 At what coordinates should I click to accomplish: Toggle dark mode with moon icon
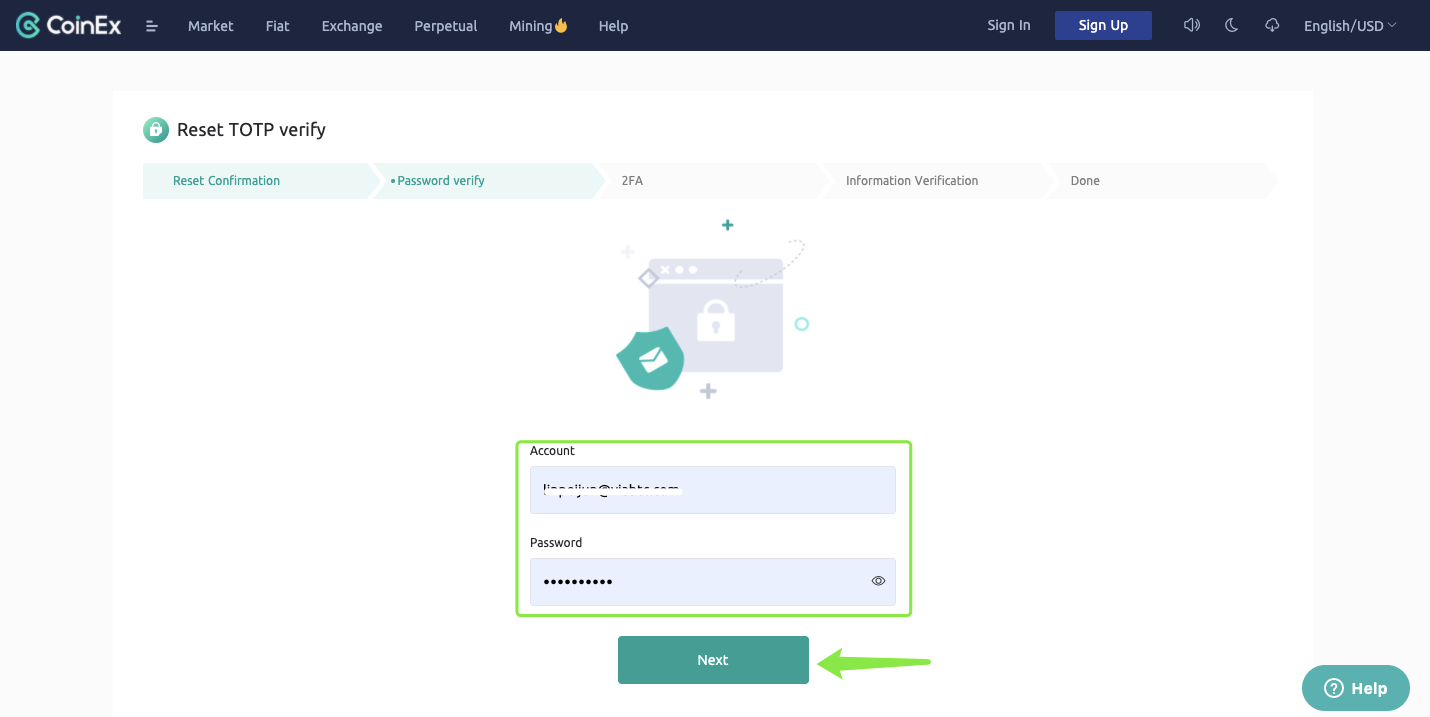pyautogui.click(x=1232, y=25)
